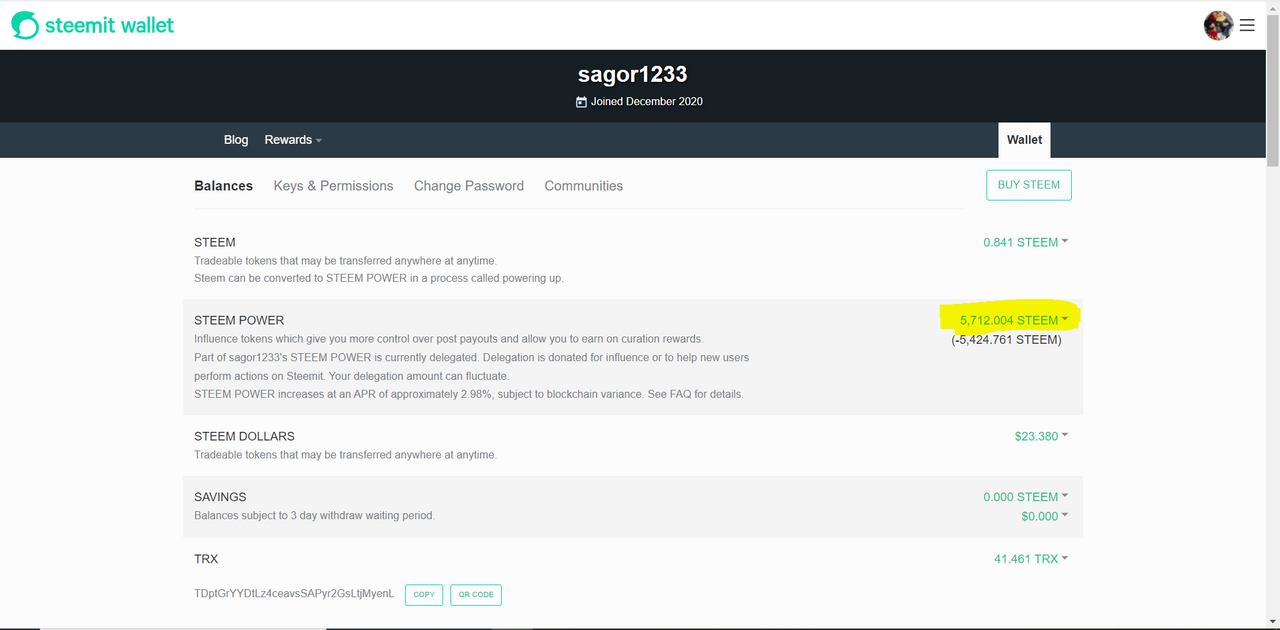The image size is (1280, 630).
Task: Click the username heading sagor1233
Action: [x=633, y=74]
